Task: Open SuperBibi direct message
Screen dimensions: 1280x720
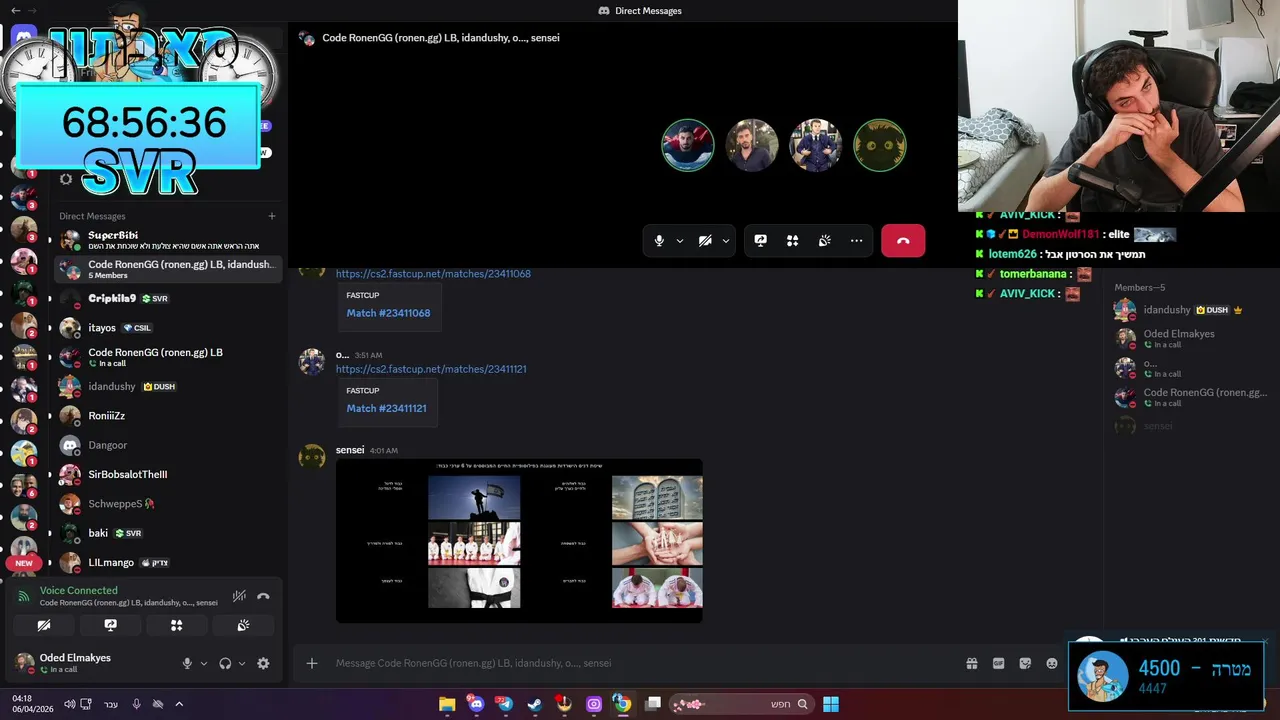Action: pyautogui.click(x=166, y=240)
